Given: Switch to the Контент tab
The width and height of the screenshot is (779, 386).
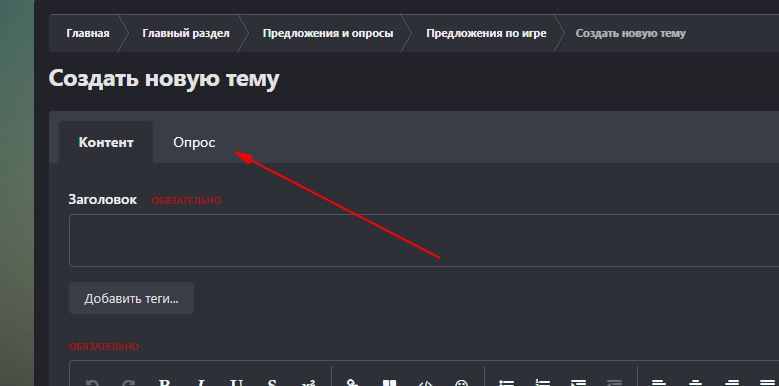Looking at the screenshot, I should [106, 142].
